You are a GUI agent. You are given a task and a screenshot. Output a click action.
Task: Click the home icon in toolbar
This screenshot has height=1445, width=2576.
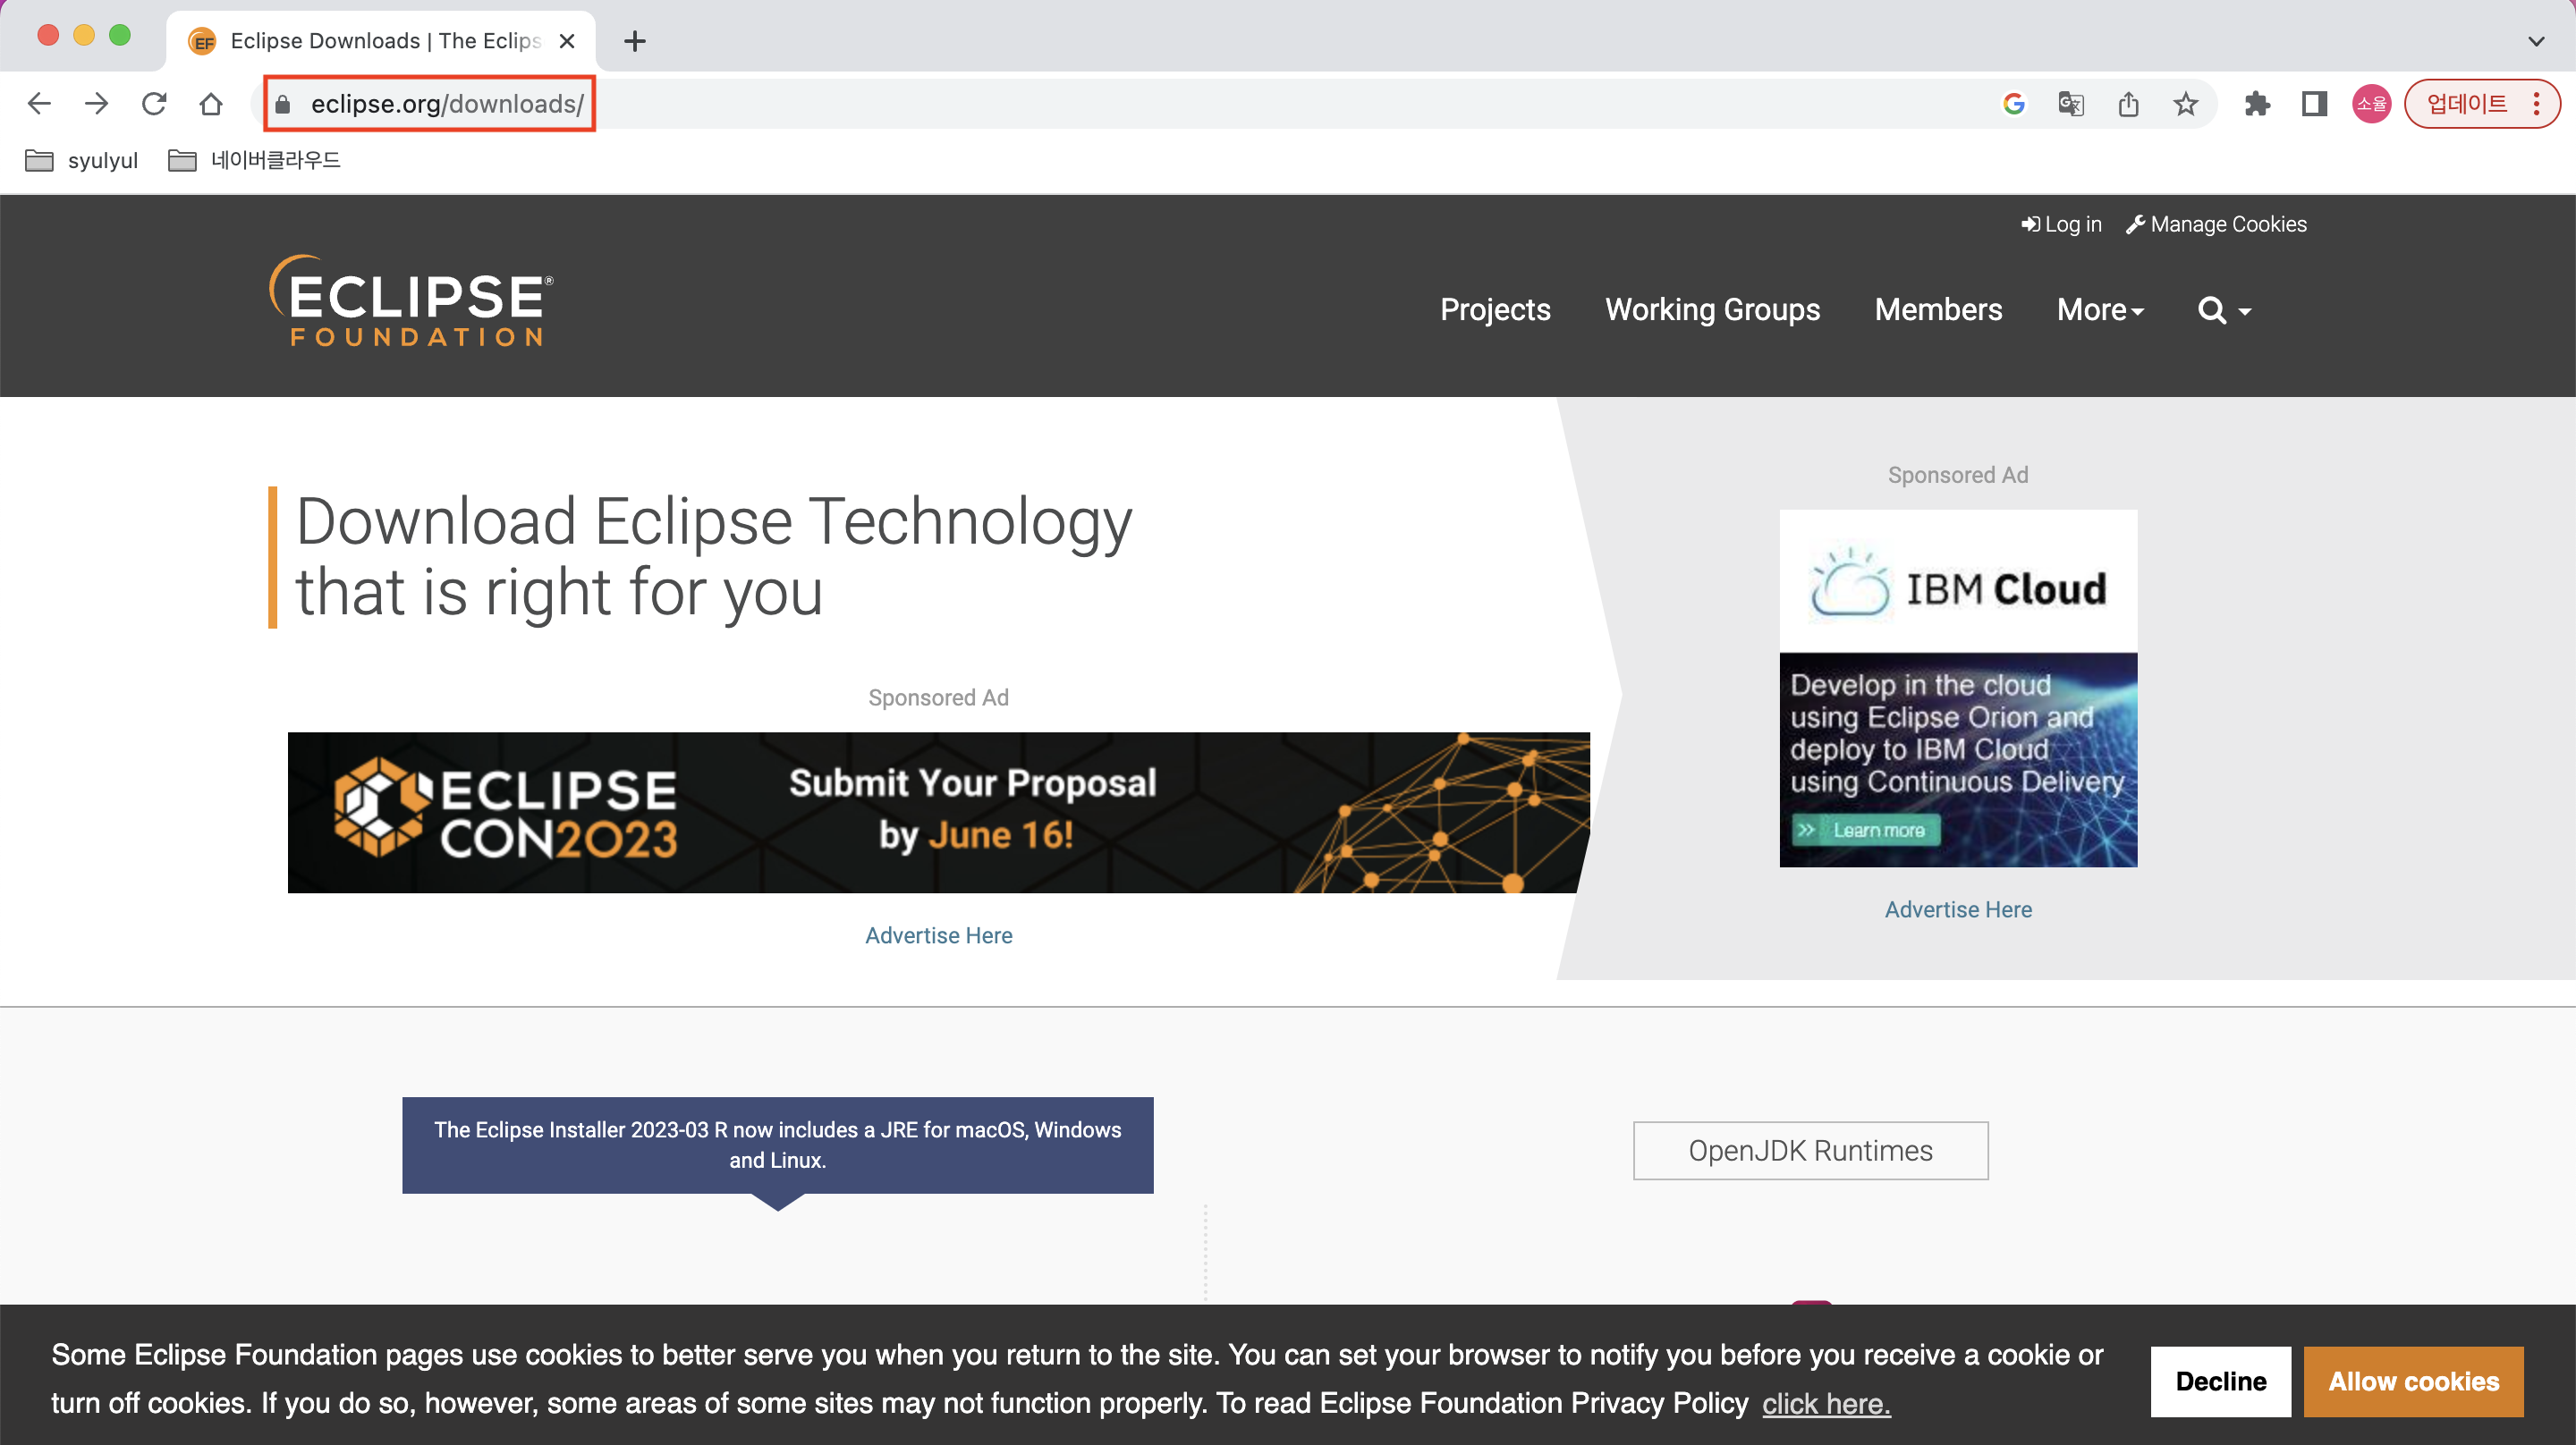[210, 104]
